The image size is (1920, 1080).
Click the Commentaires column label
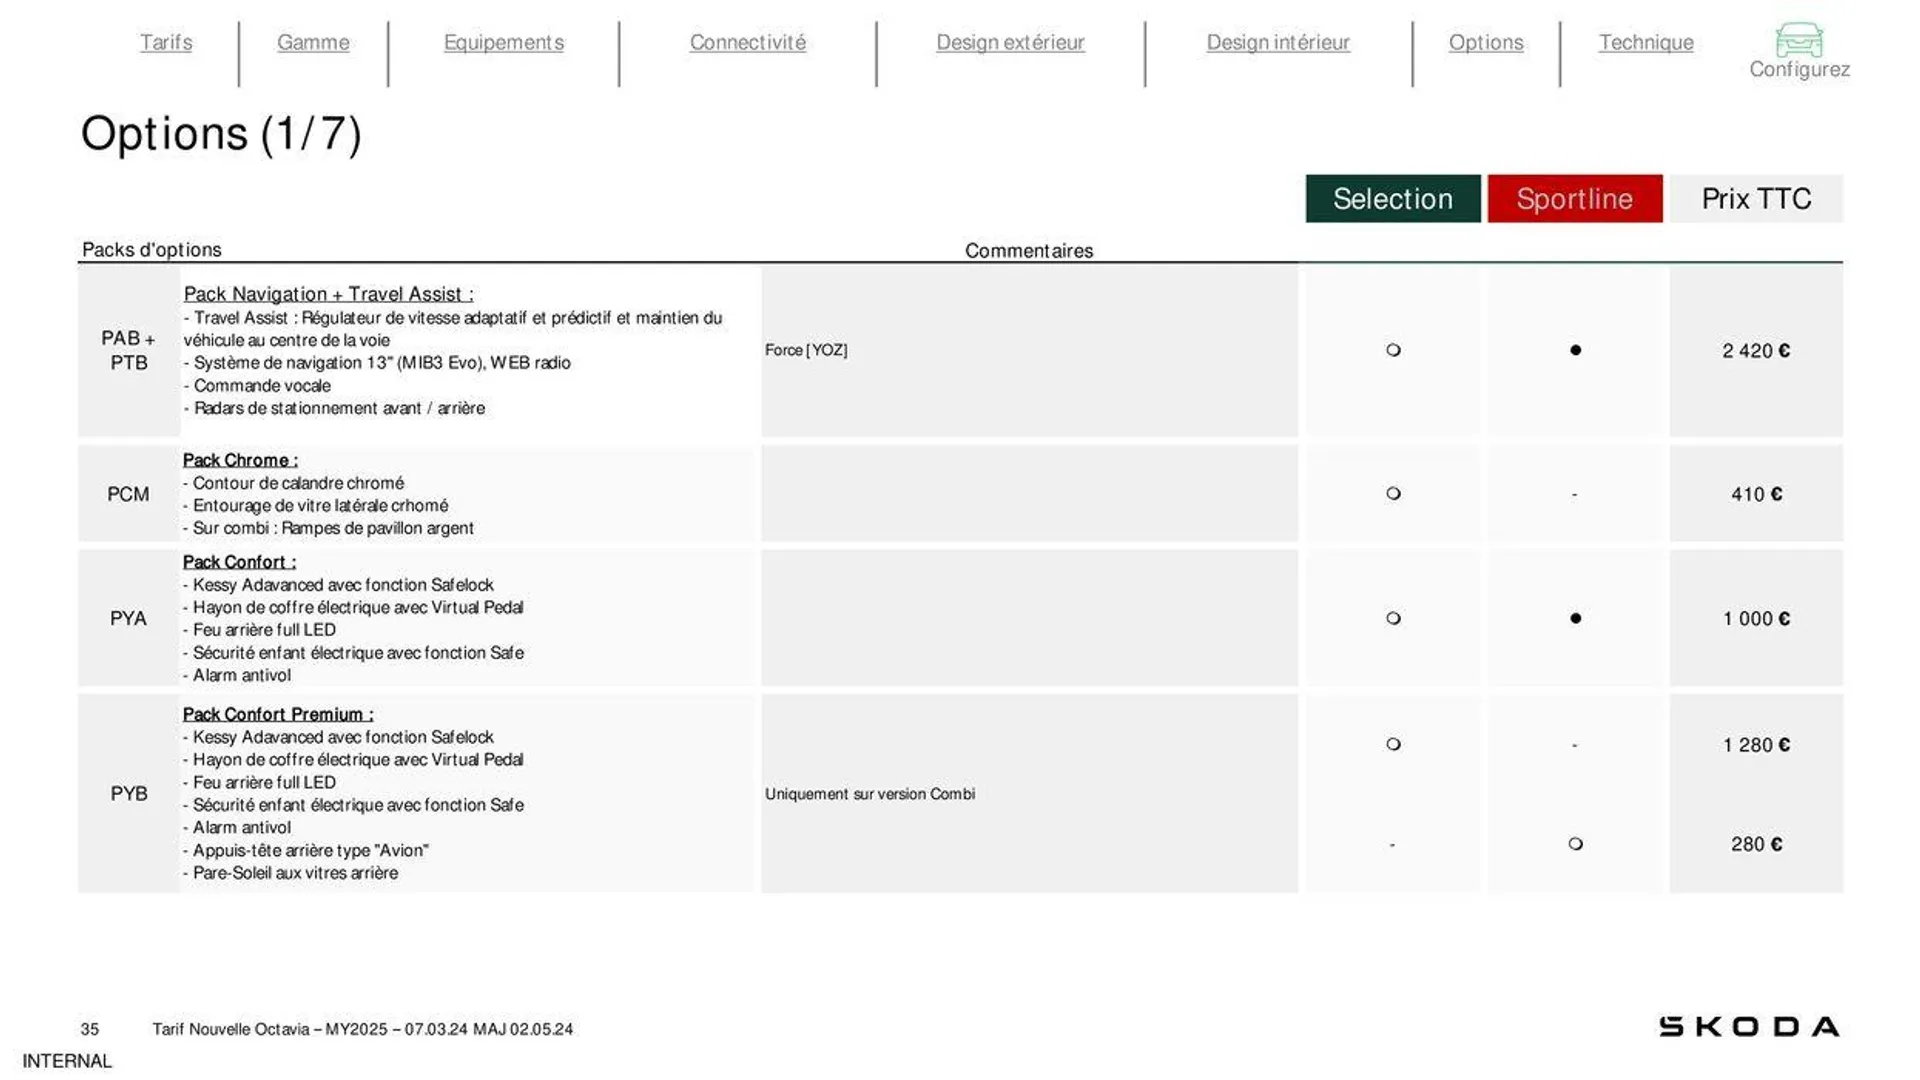[x=1029, y=251]
